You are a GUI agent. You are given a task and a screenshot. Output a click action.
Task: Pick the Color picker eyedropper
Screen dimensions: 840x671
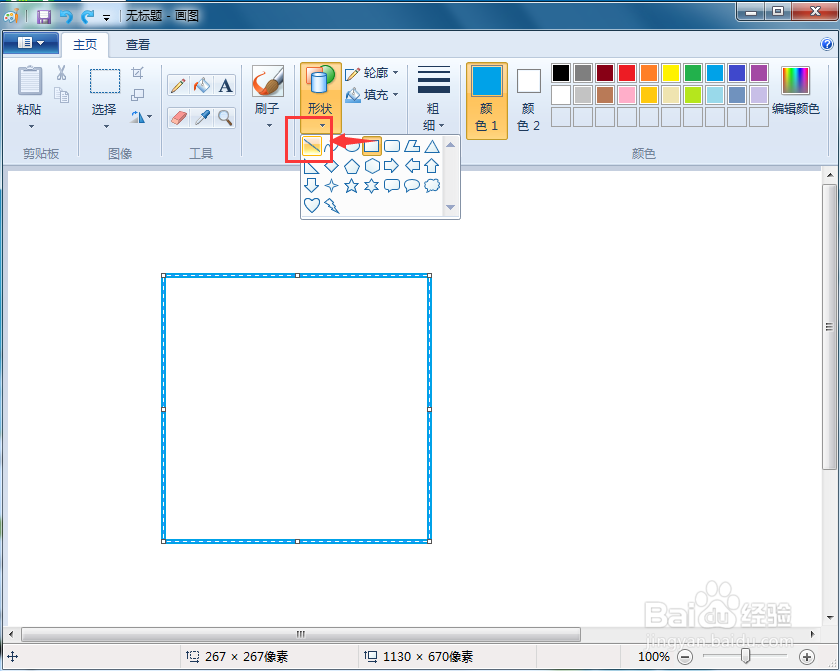tap(202, 118)
